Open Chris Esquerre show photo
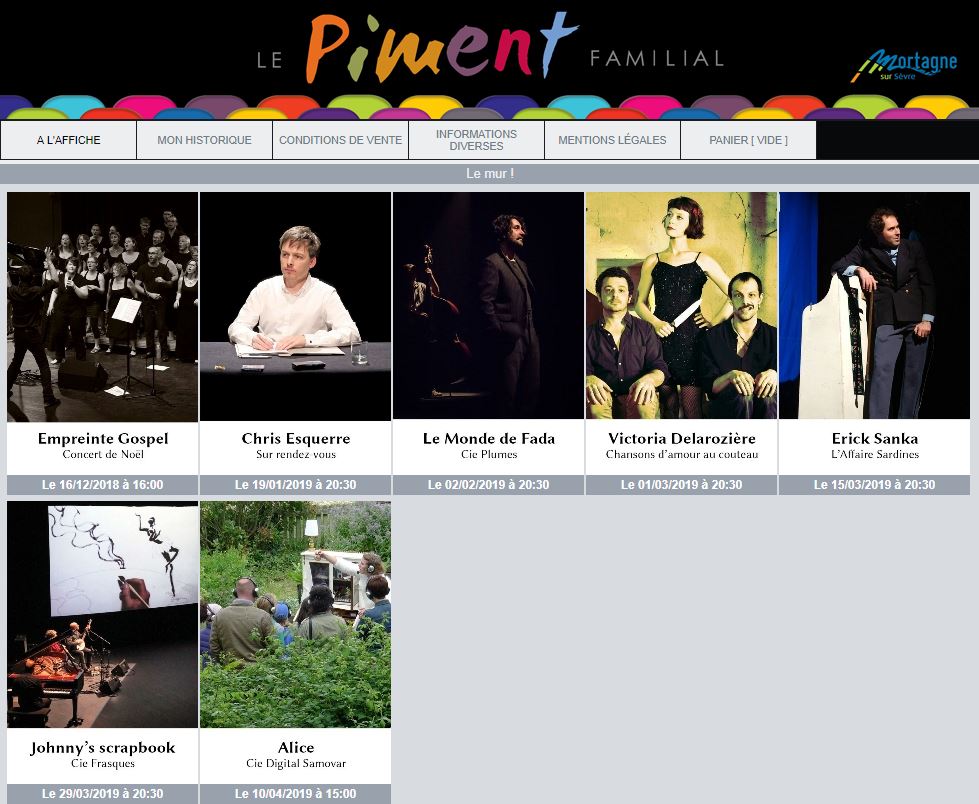Screen dimensions: 979x804 point(295,306)
